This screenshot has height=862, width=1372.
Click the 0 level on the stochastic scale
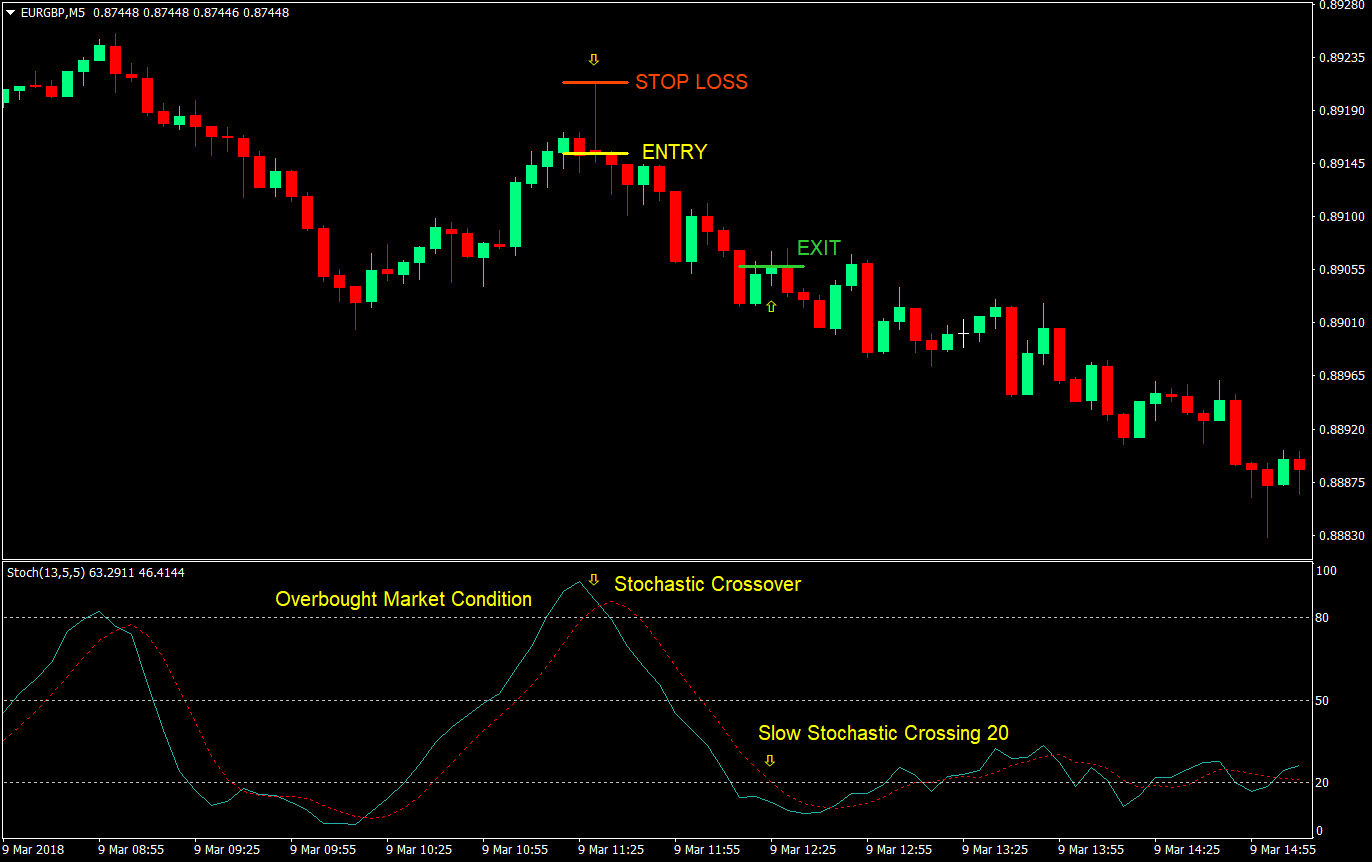click(x=1321, y=830)
